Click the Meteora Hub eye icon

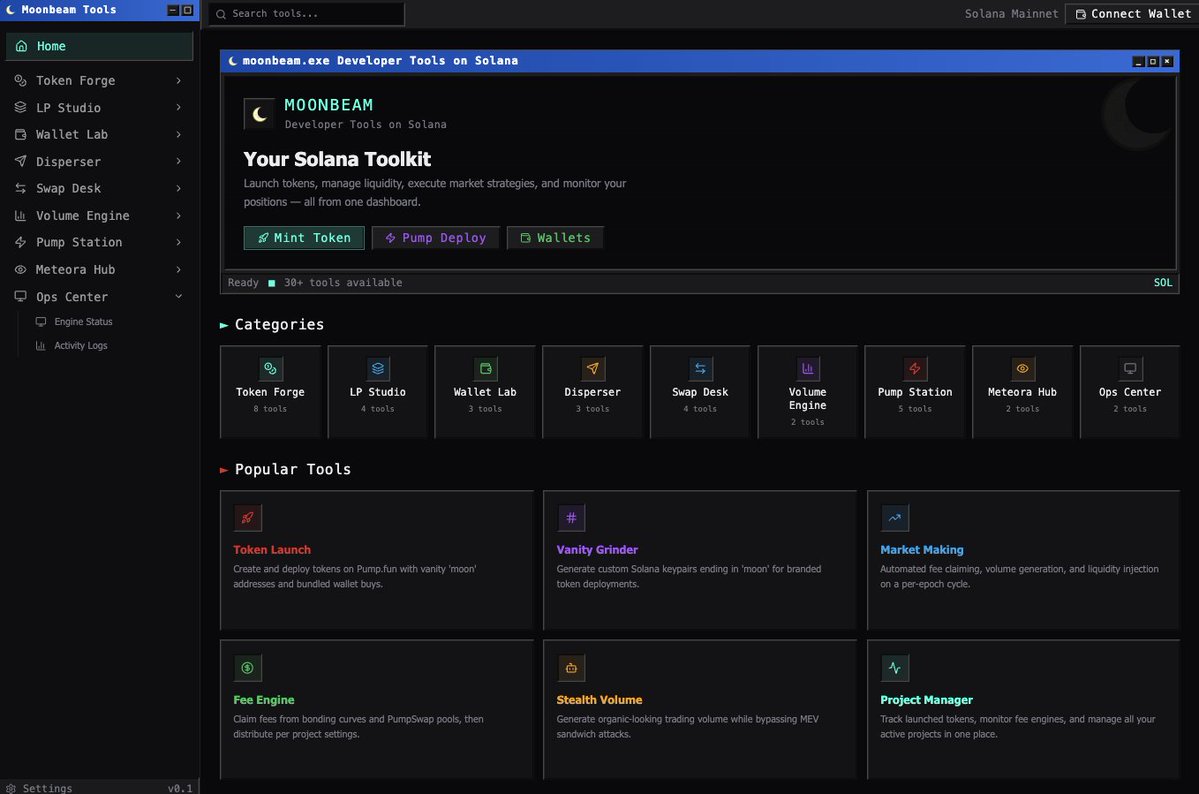pyautogui.click(x=1022, y=368)
